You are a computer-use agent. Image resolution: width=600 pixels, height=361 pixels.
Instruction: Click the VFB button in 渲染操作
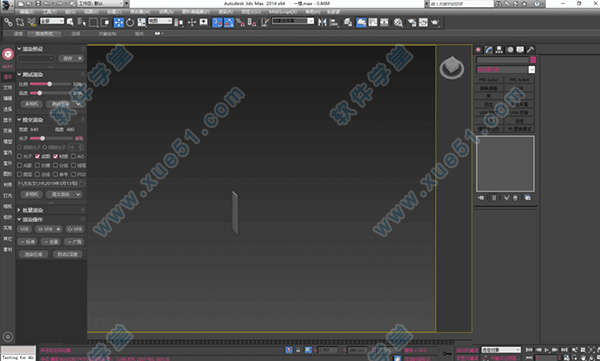[x=24, y=229]
